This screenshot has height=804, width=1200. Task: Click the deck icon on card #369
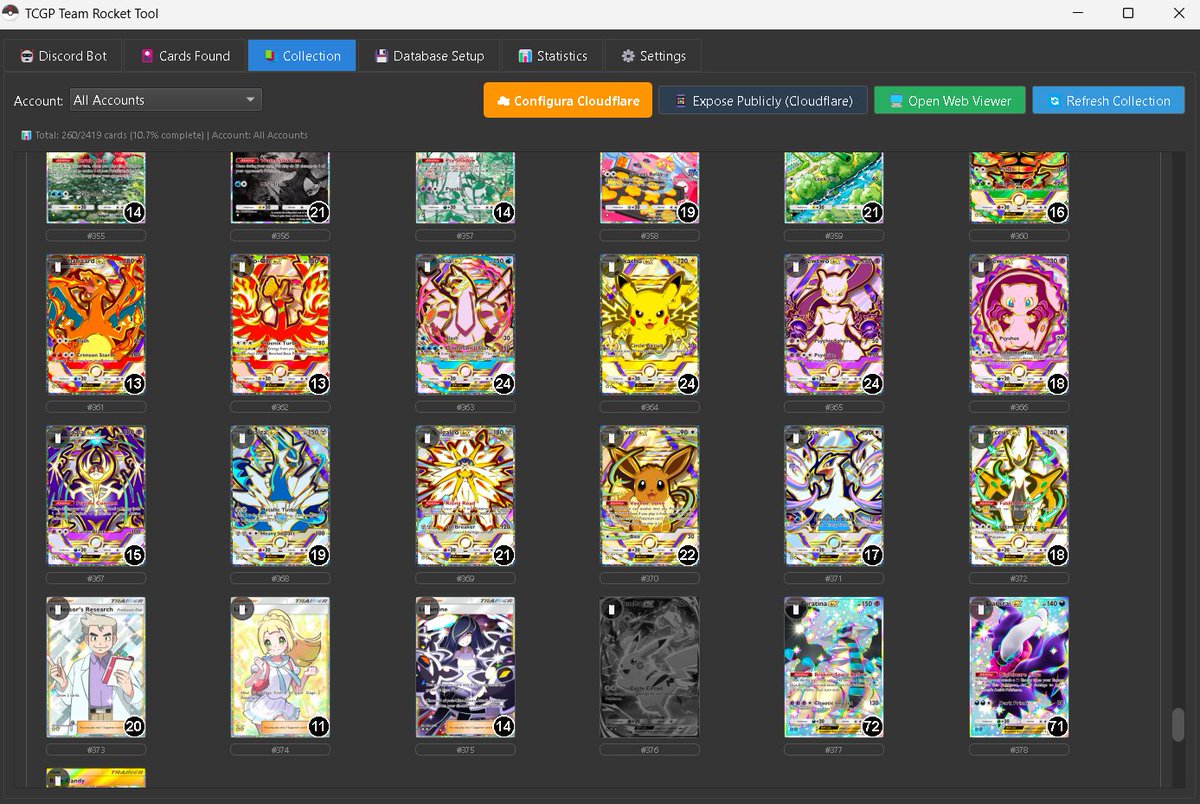(427, 439)
